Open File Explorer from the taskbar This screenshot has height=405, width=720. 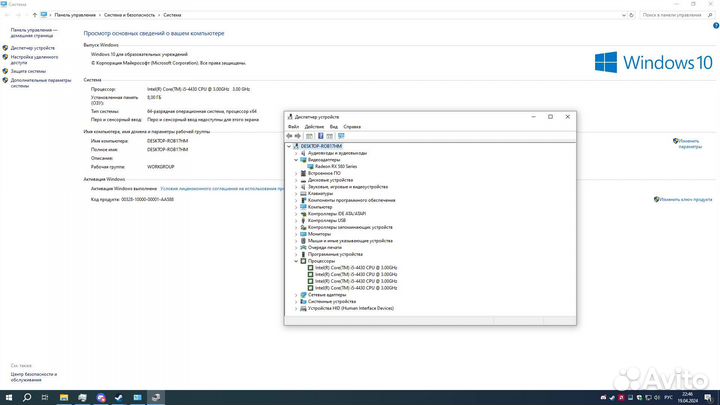(64, 397)
